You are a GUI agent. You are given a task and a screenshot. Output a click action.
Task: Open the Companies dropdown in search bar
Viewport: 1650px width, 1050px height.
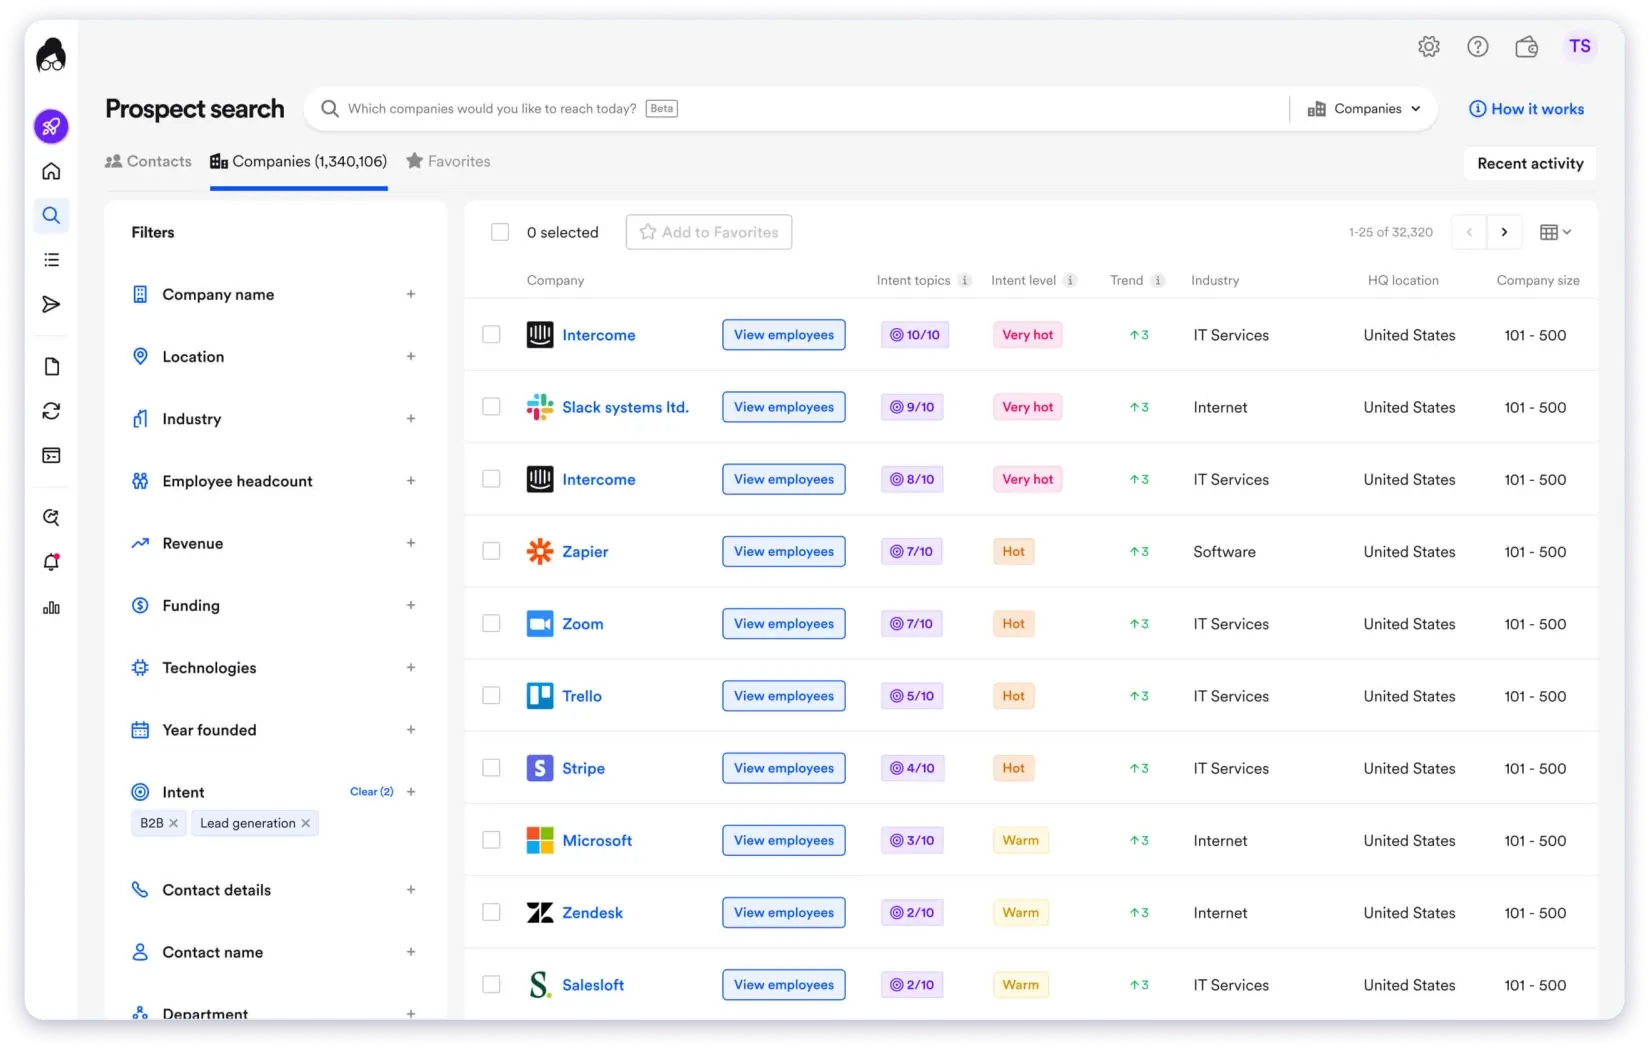pyautogui.click(x=1364, y=109)
